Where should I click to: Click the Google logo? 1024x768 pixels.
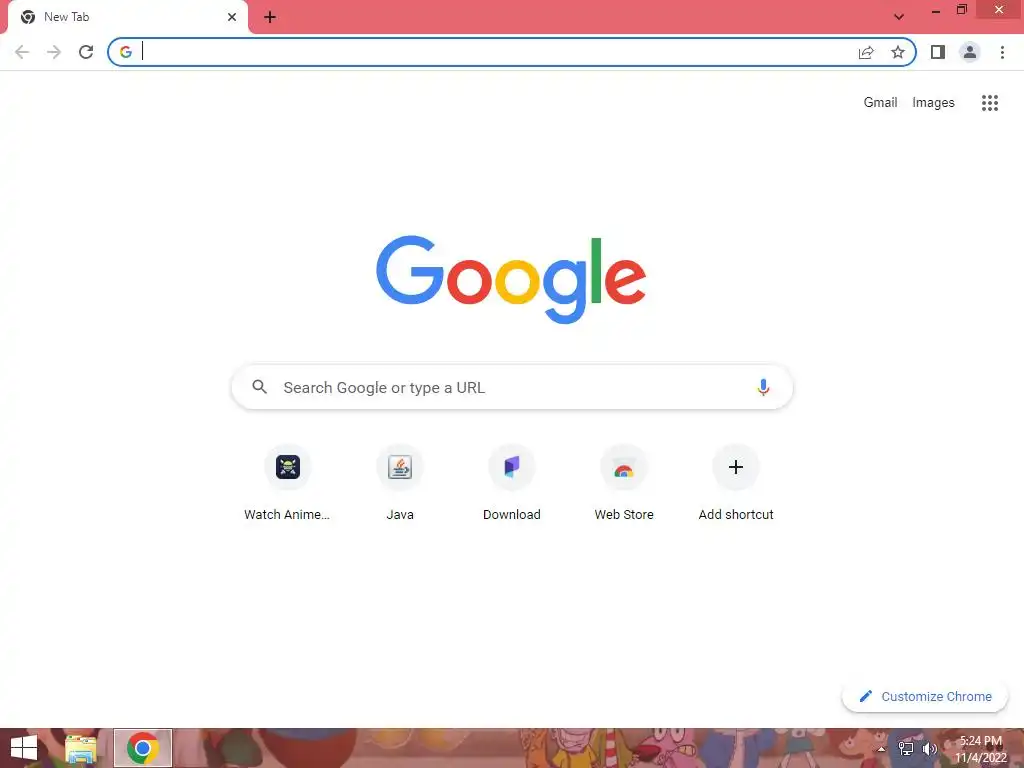[511, 279]
